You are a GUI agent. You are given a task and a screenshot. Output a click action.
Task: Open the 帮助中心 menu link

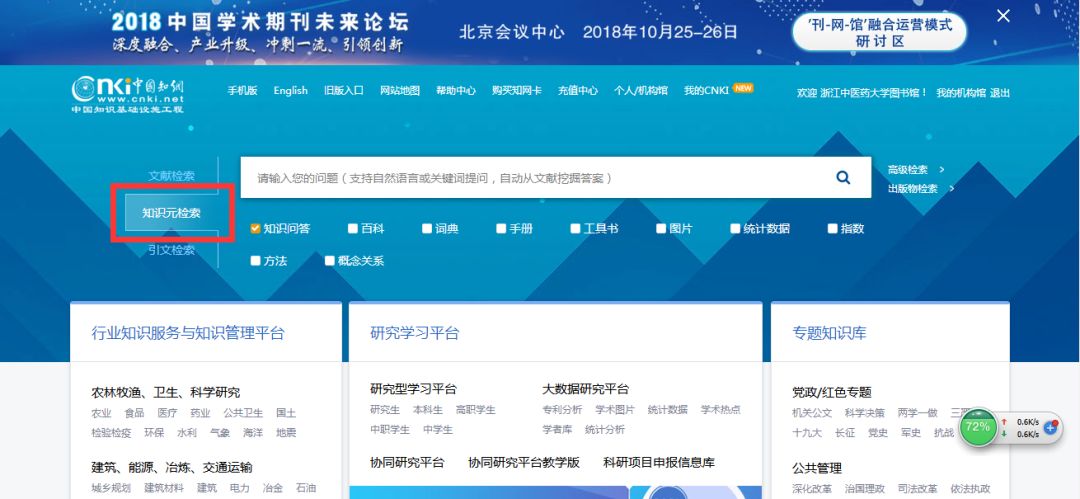[x=455, y=91]
